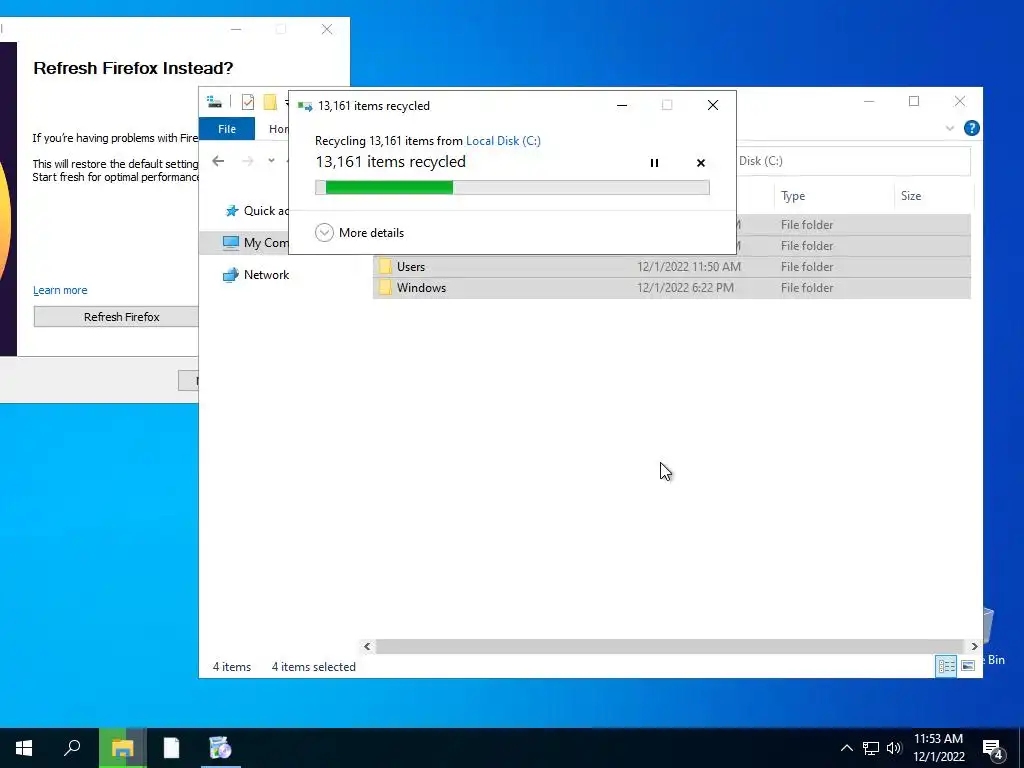The height and width of the screenshot is (768, 1024).
Task: Click horizontal scrollbar right arrow
Action: (x=974, y=647)
